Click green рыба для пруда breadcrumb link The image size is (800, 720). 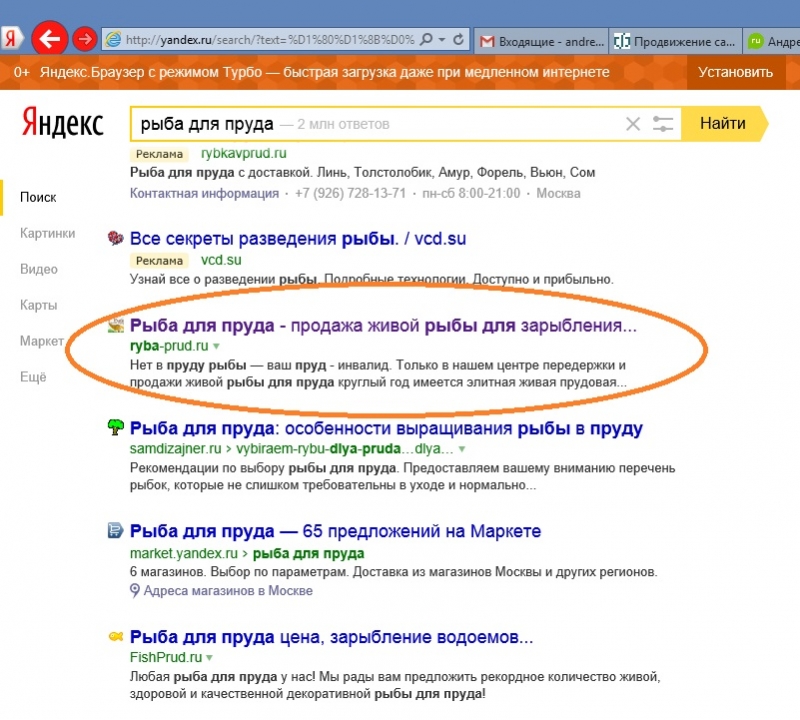pos(309,553)
